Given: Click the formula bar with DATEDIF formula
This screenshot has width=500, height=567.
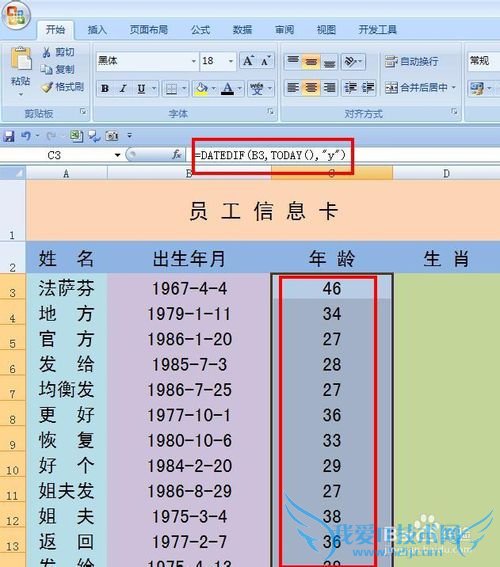Looking at the screenshot, I should pyautogui.click(x=343, y=155).
